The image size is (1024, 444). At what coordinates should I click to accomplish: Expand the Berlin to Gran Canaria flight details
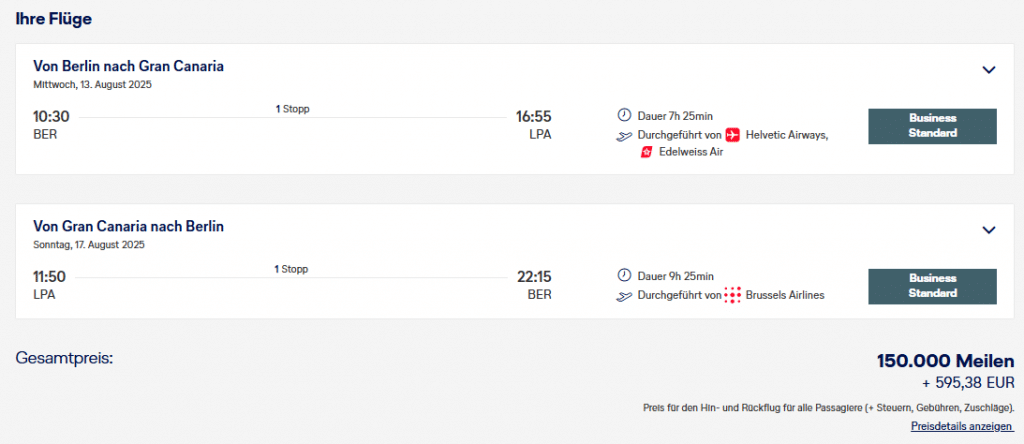pos(989,70)
